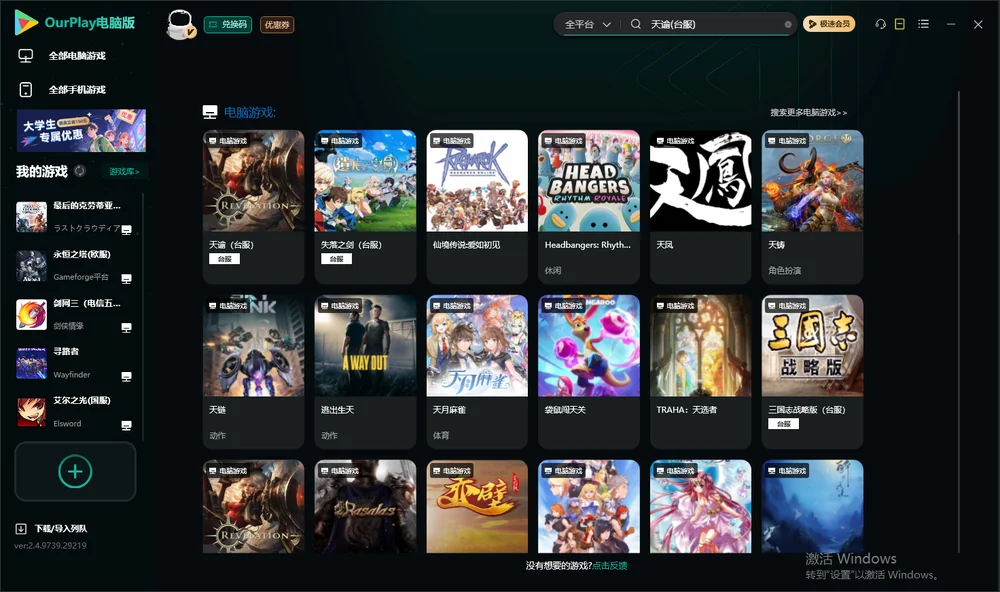Click the 兑换码 redeem code button
Image resolution: width=1000 pixels, height=592 pixels.
228,25
